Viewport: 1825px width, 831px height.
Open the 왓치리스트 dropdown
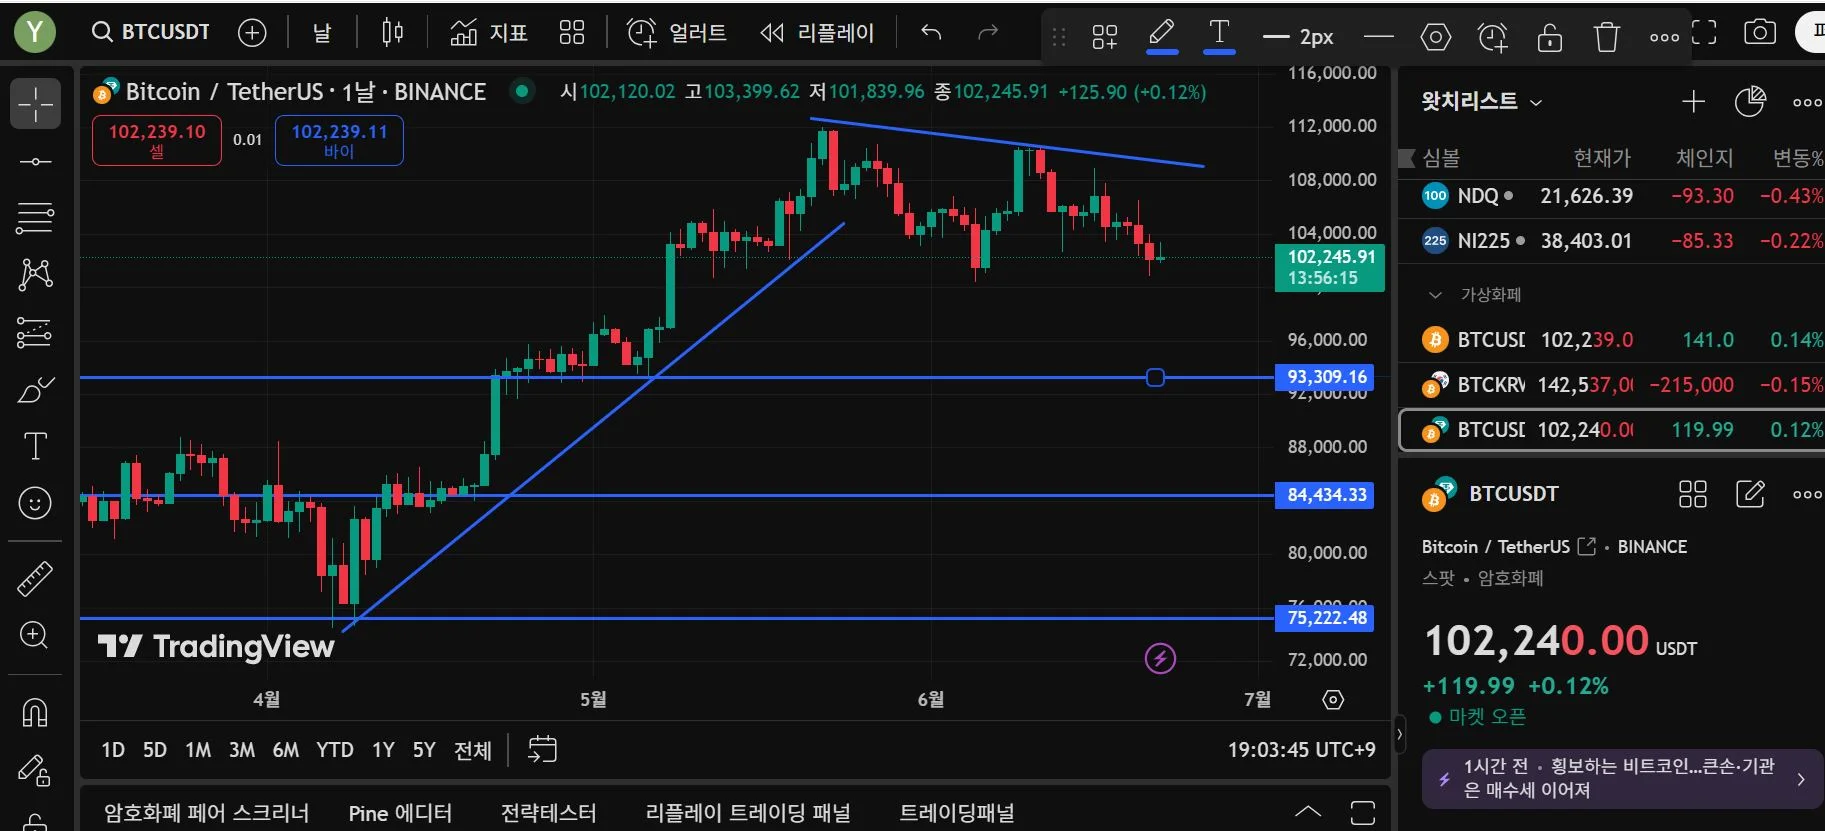(1482, 101)
